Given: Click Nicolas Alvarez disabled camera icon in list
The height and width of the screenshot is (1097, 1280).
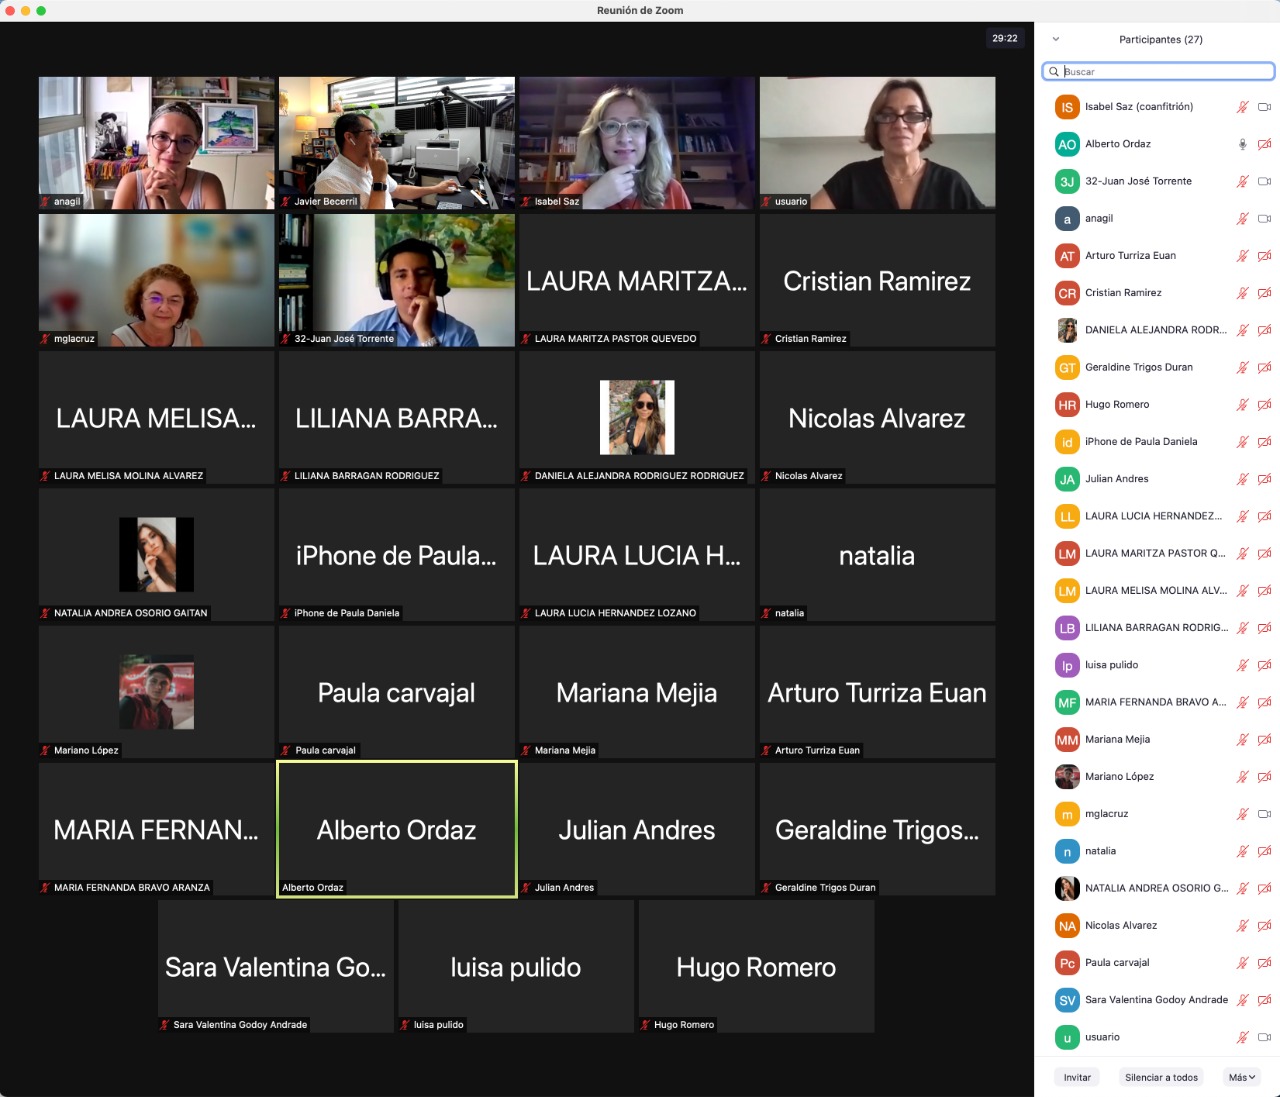Looking at the screenshot, I should tap(1264, 926).
